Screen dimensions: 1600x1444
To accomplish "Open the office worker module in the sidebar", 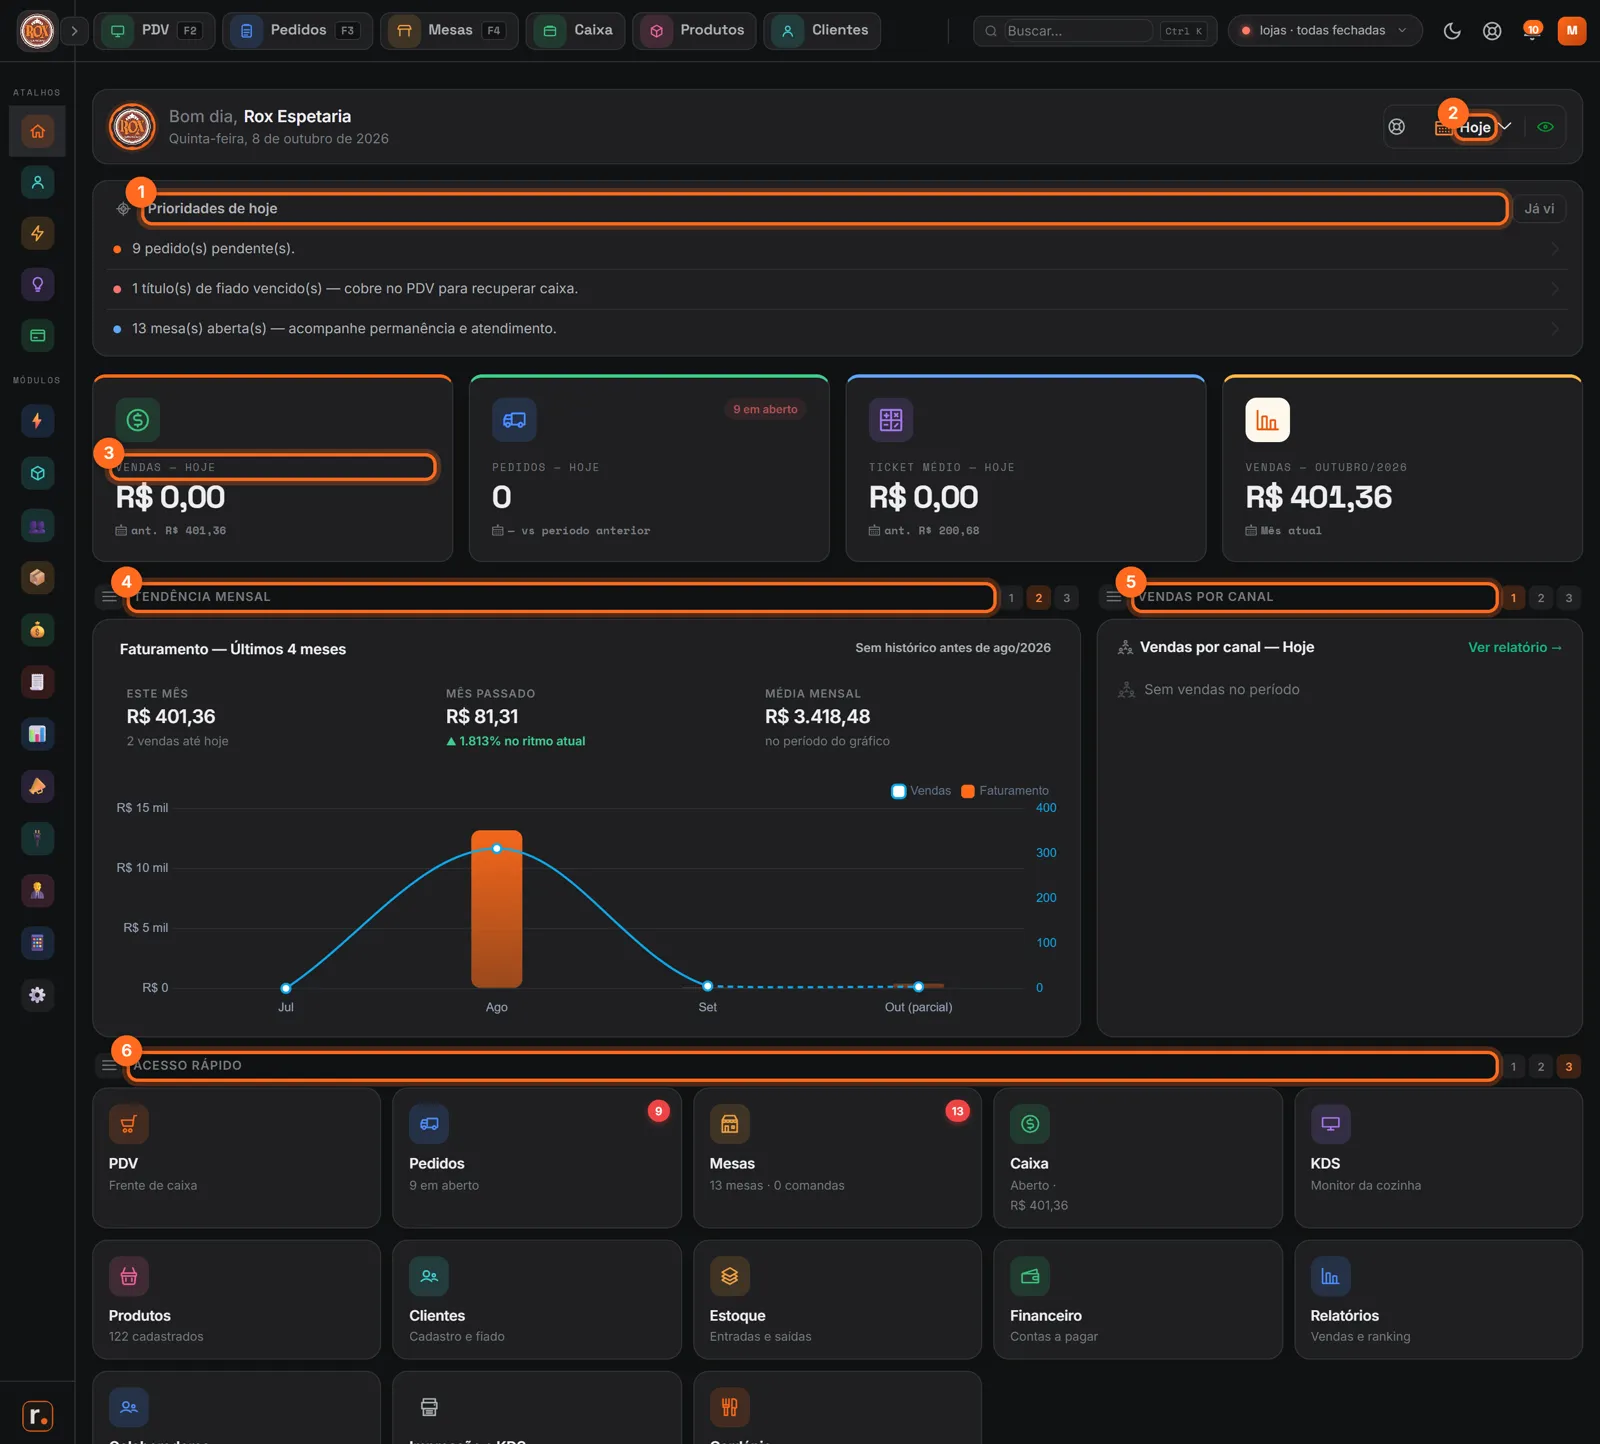I will point(37,890).
